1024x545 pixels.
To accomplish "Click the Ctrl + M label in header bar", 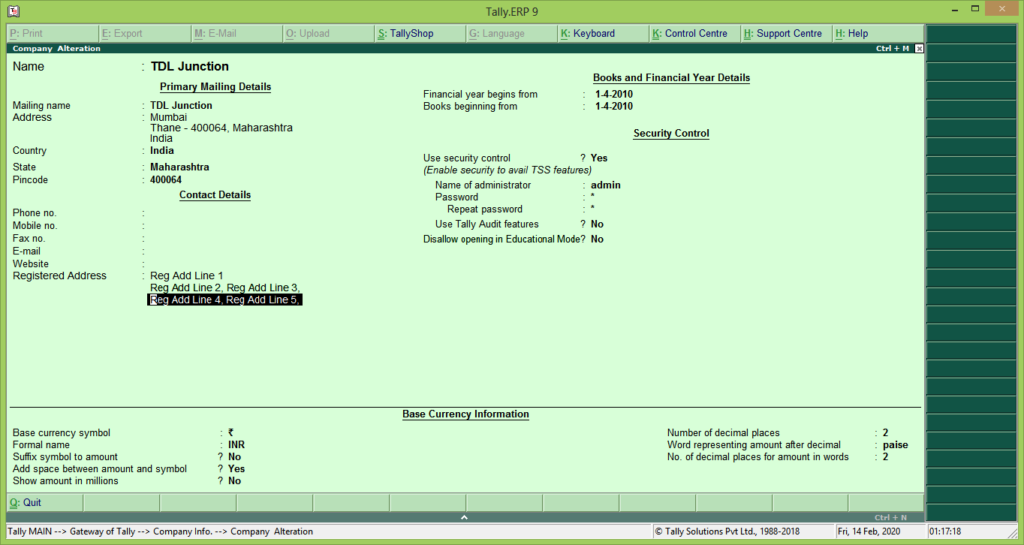I will pos(892,48).
